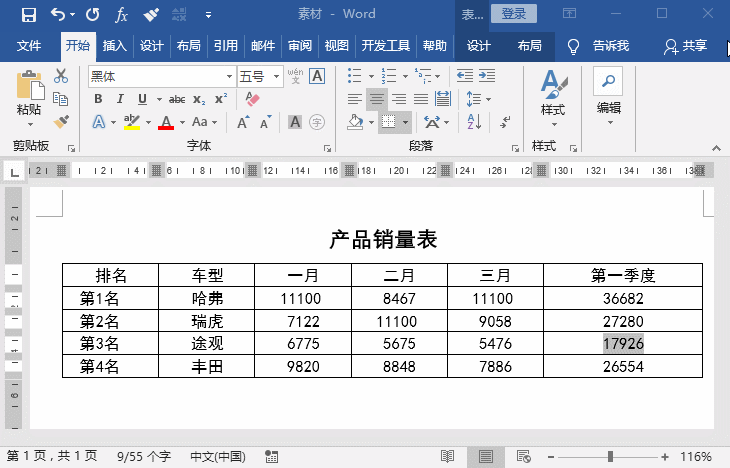Open the 审阅 ribbon tab
Viewport: 730px width, 468px height.
299,46
